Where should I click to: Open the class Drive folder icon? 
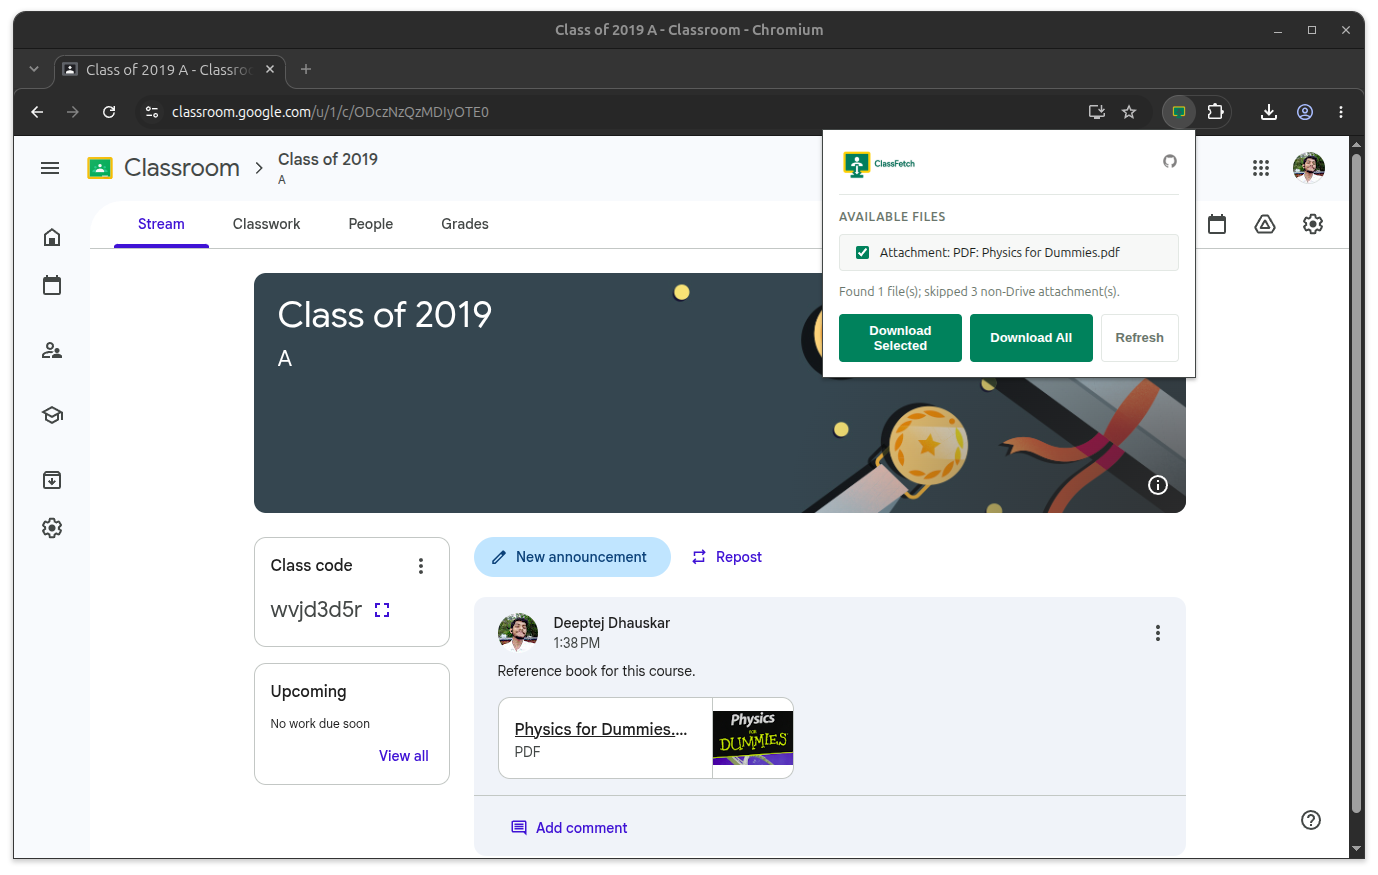pos(1265,224)
